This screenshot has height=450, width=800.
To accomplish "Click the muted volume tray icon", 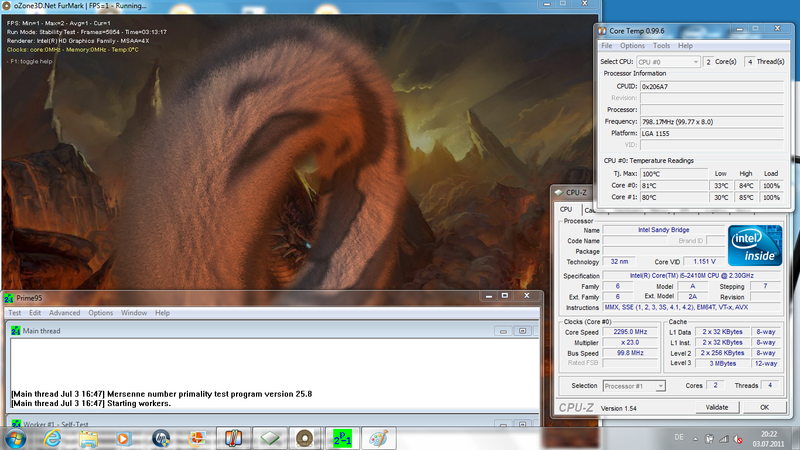I will tap(738, 439).
